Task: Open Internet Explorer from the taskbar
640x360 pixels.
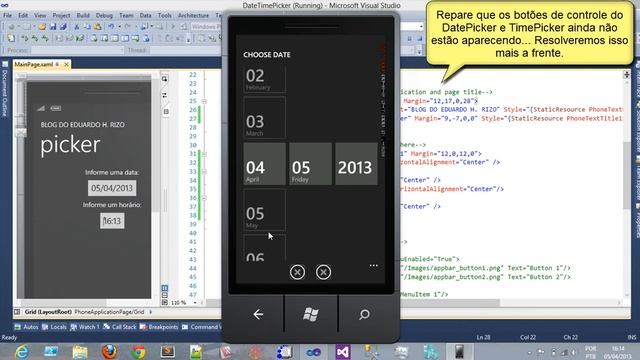Action: tap(21, 351)
